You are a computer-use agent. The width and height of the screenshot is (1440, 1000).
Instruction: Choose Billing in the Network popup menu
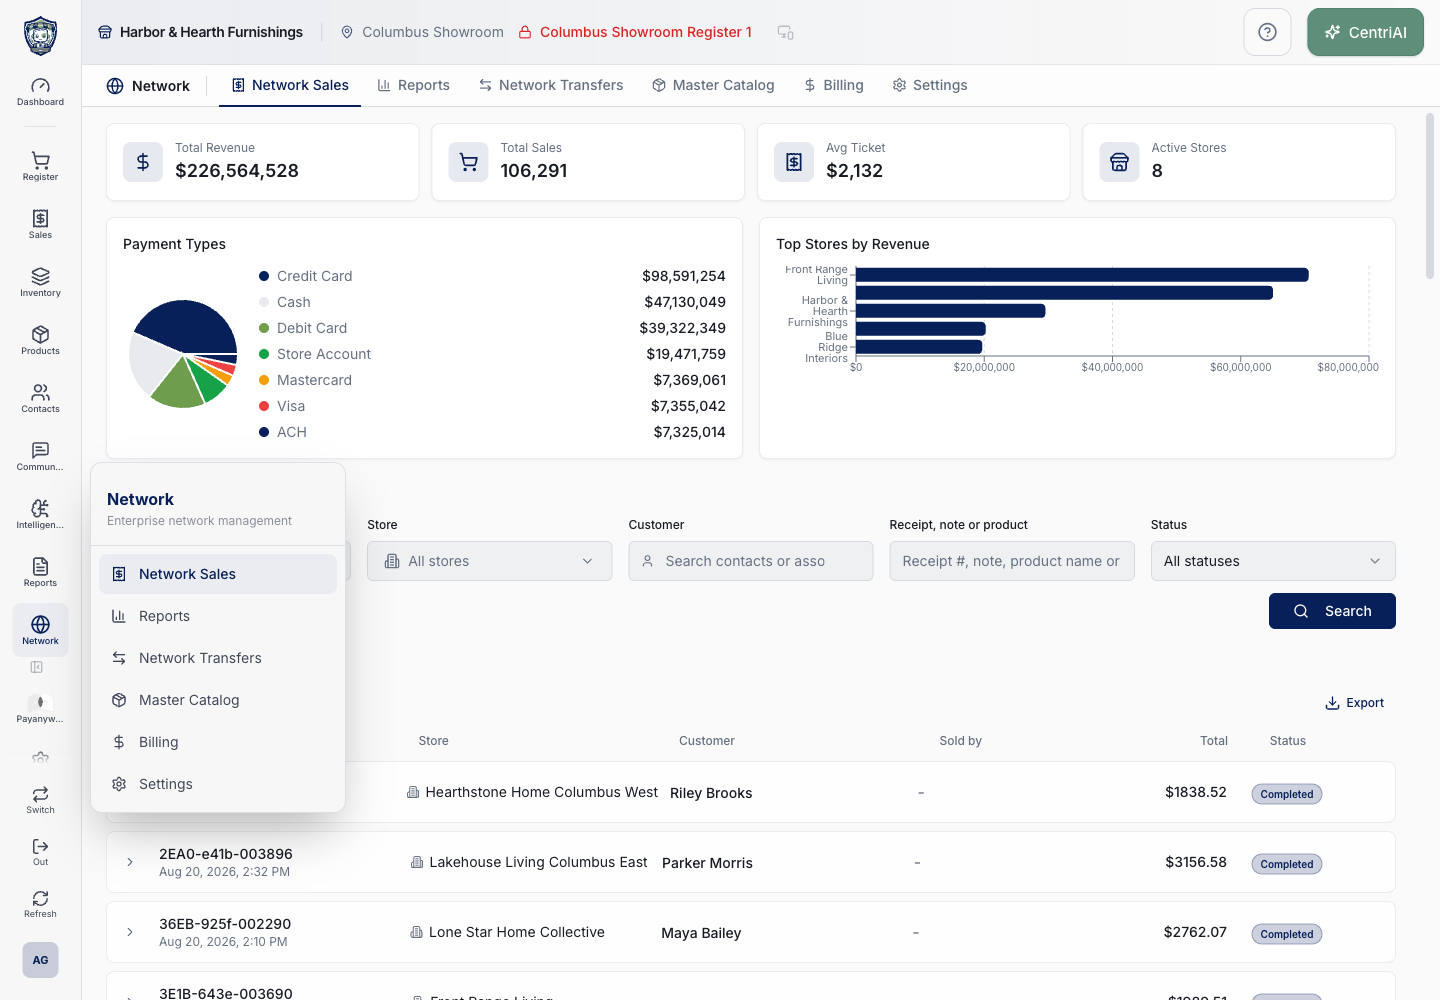point(218,742)
